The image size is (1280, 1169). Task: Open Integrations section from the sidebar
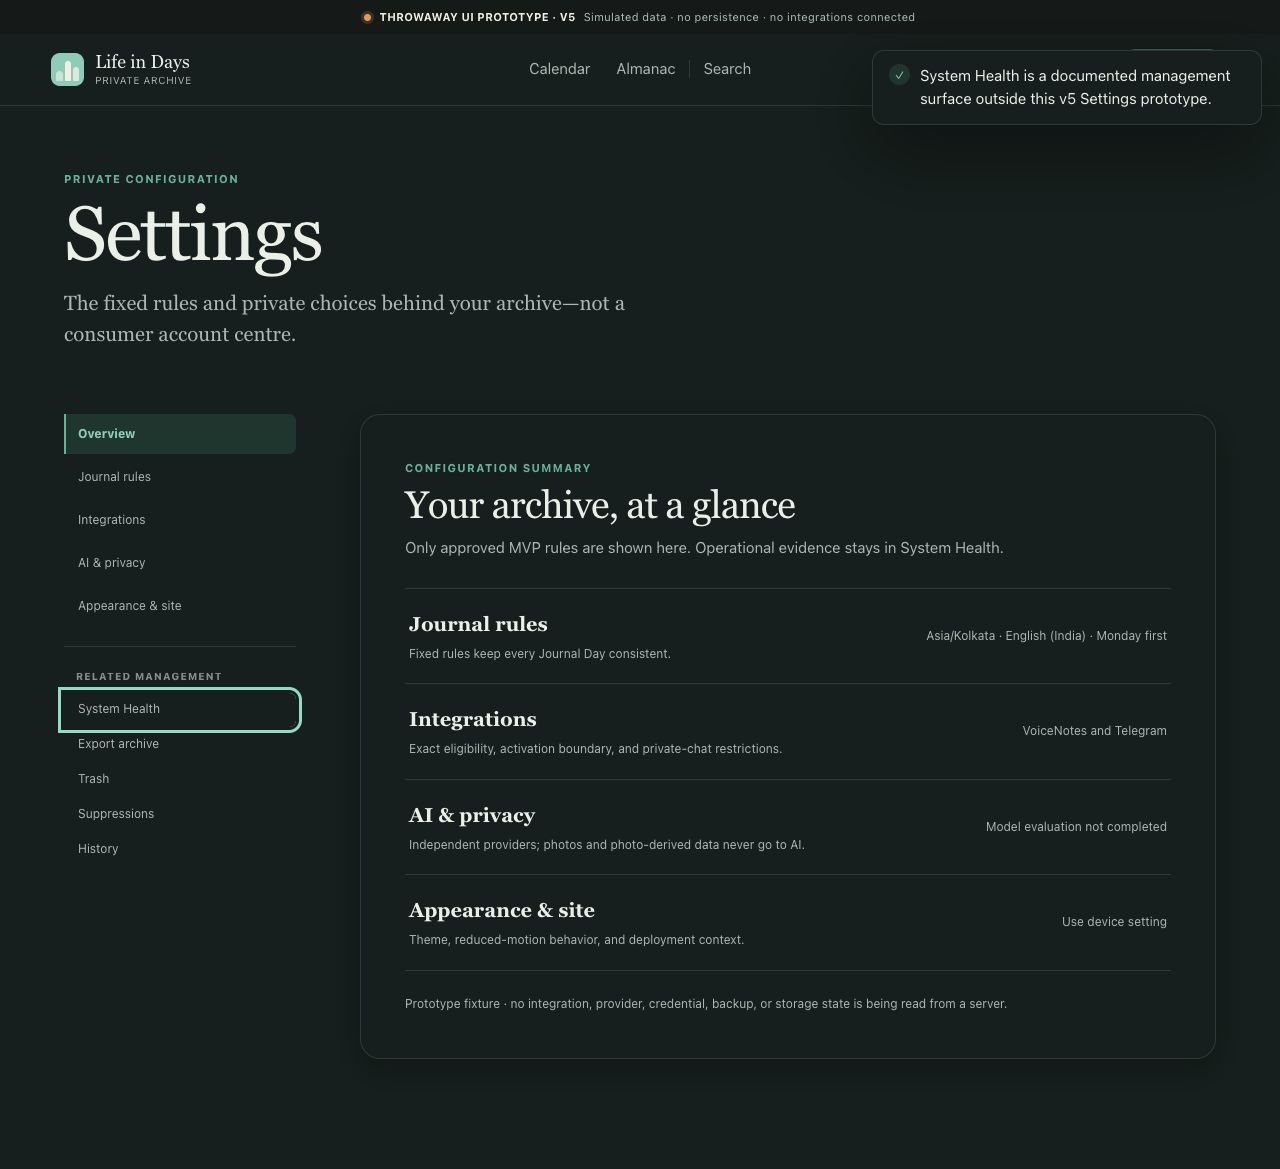pyautogui.click(x=180, y=520)
